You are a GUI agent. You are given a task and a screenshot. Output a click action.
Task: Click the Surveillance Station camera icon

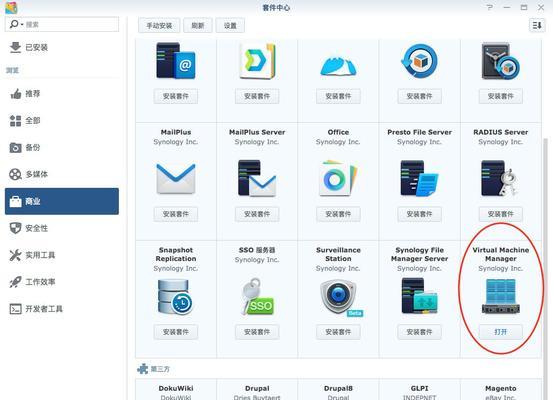coord(339,297)
